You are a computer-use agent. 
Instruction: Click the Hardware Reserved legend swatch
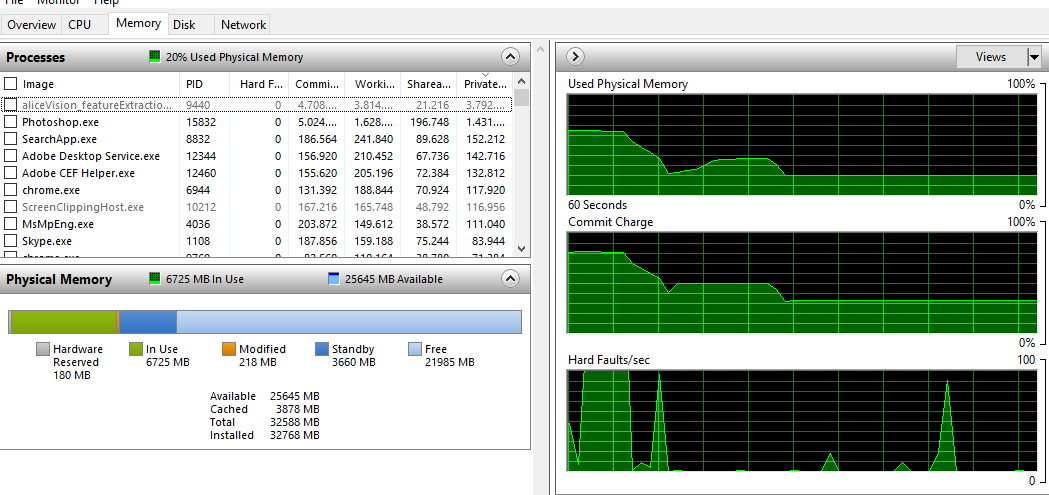pos(43,349)
